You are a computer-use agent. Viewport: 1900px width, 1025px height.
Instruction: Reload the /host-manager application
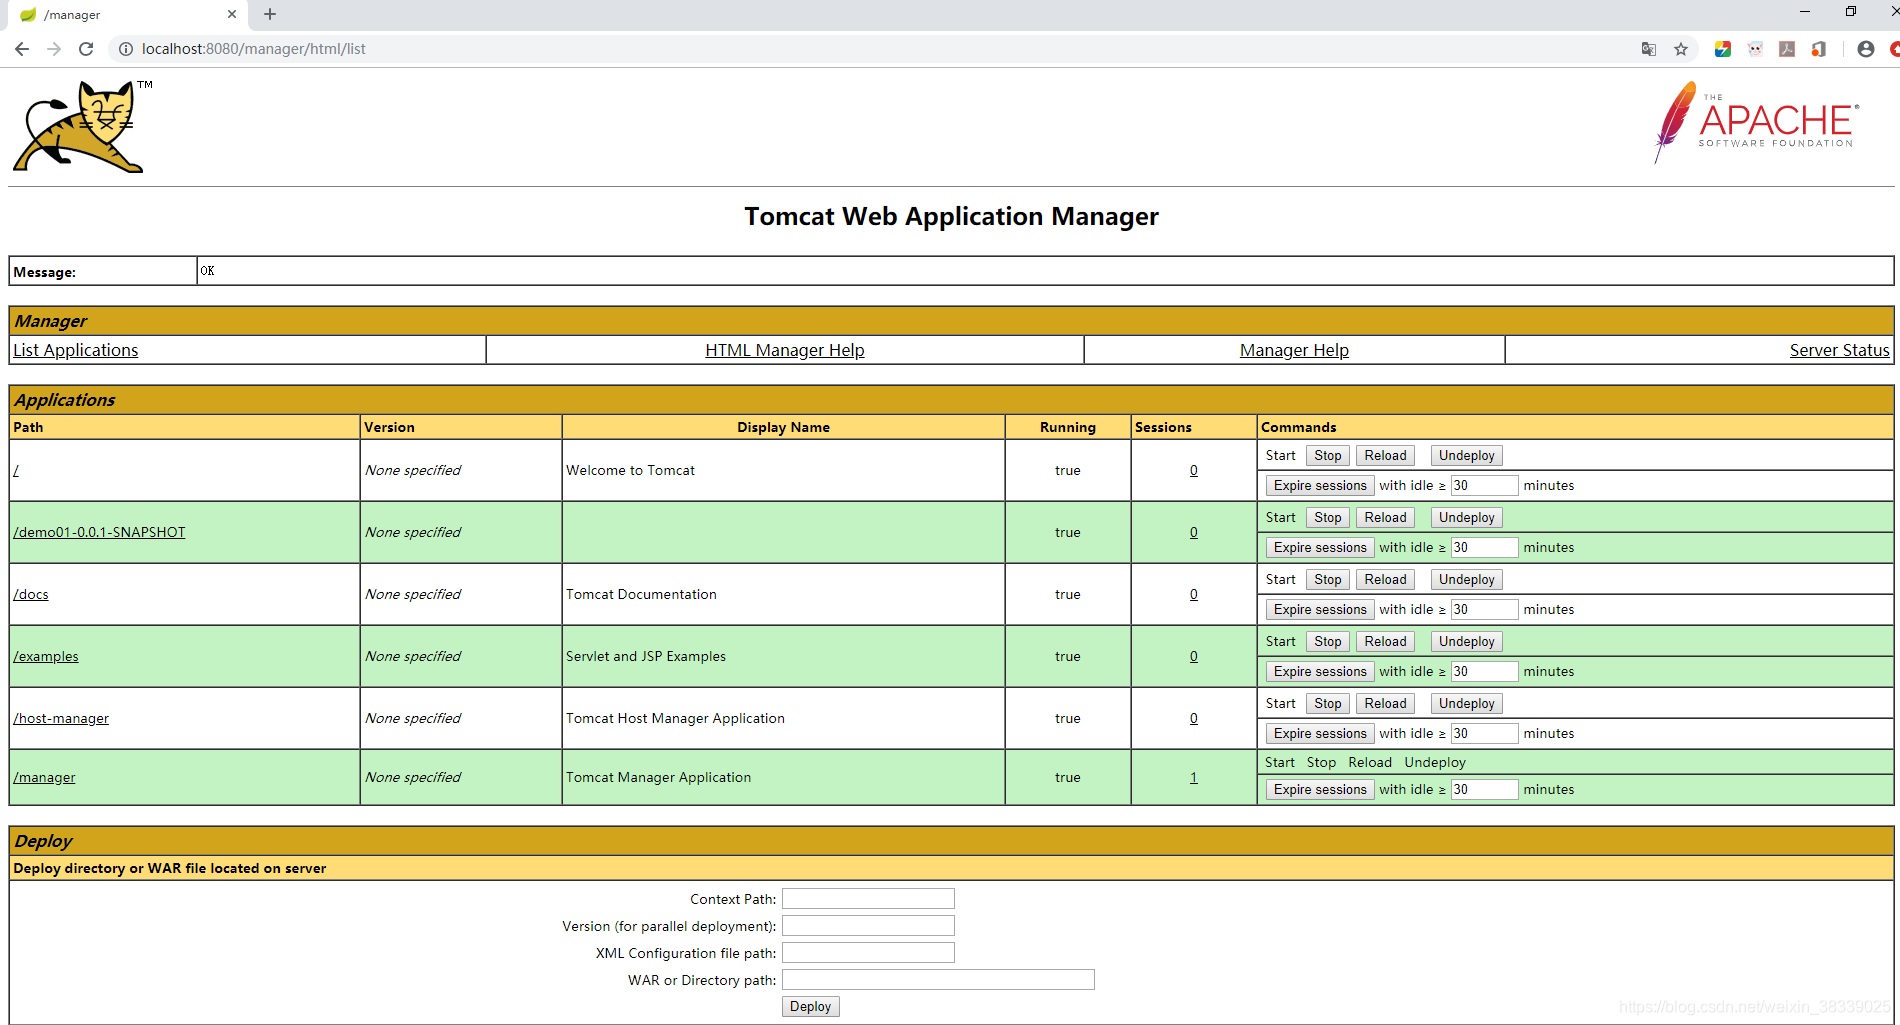point(1385,703)
